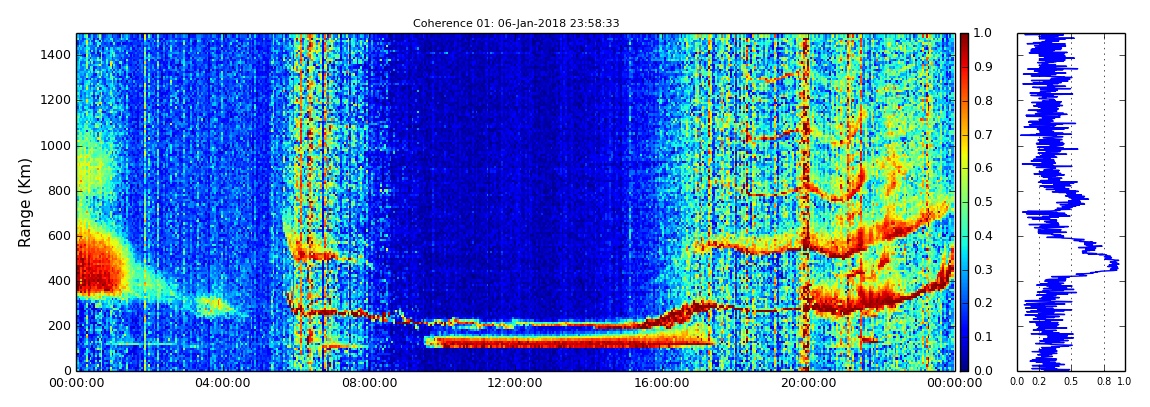Click the 12:00:00 time tick label

514,384
